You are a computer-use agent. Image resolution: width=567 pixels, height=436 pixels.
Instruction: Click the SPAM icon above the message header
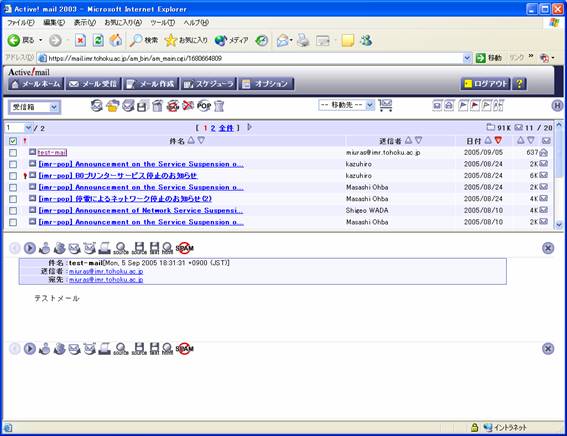coord(184,248)
